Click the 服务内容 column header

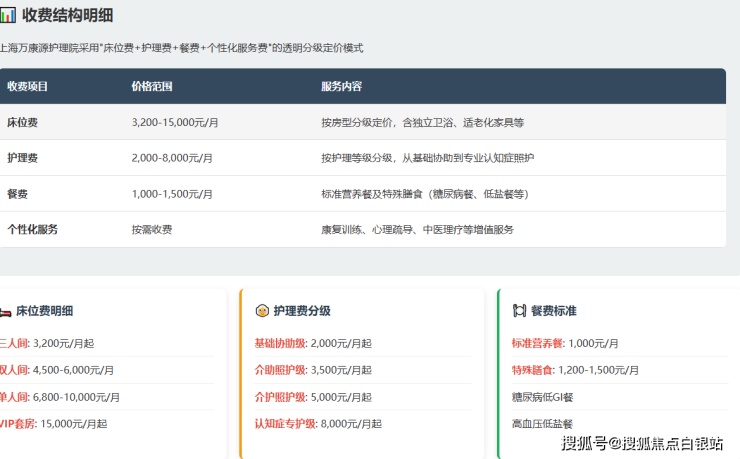342,87
